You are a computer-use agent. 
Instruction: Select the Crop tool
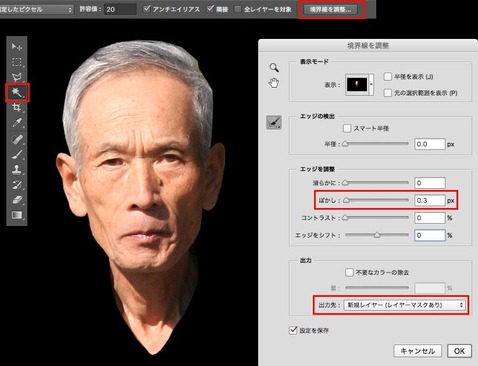pos(17,107)
